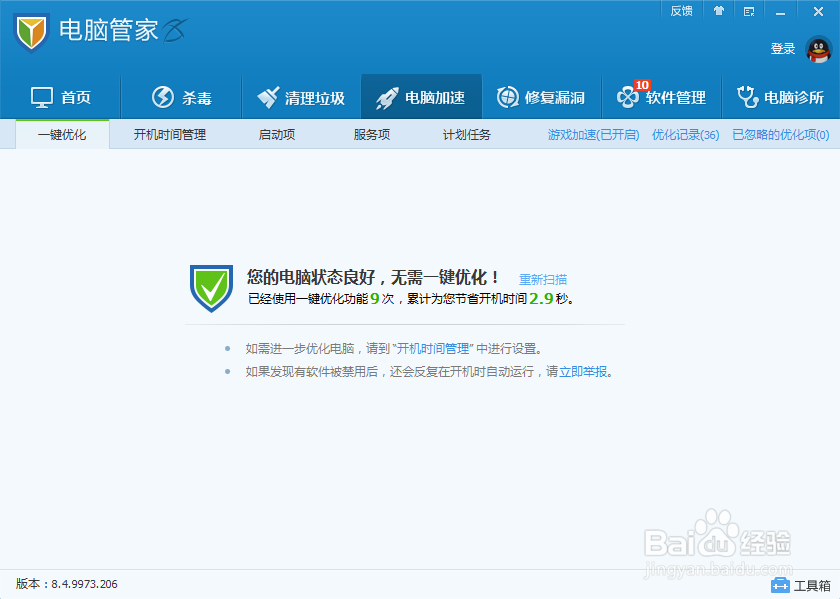
Task: Open the 杀毒 (Antivirus) section
Action: pos(180,97)
